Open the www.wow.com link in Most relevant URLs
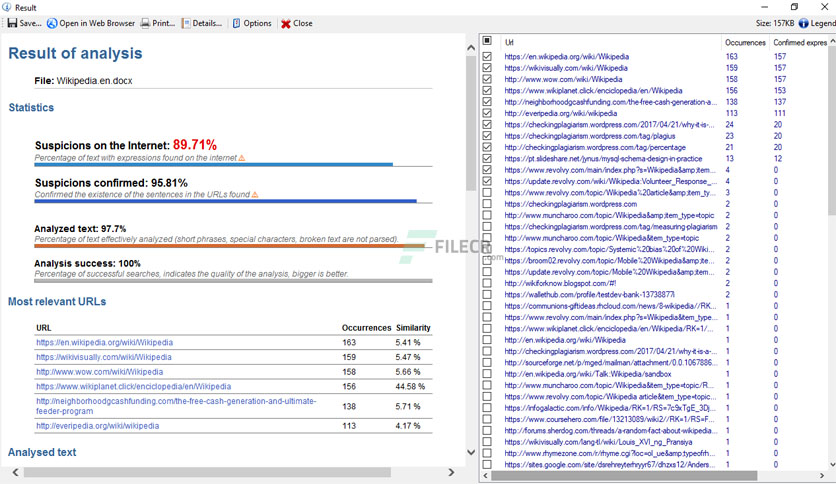Screen dimensions: 836x484 [100, 372]
